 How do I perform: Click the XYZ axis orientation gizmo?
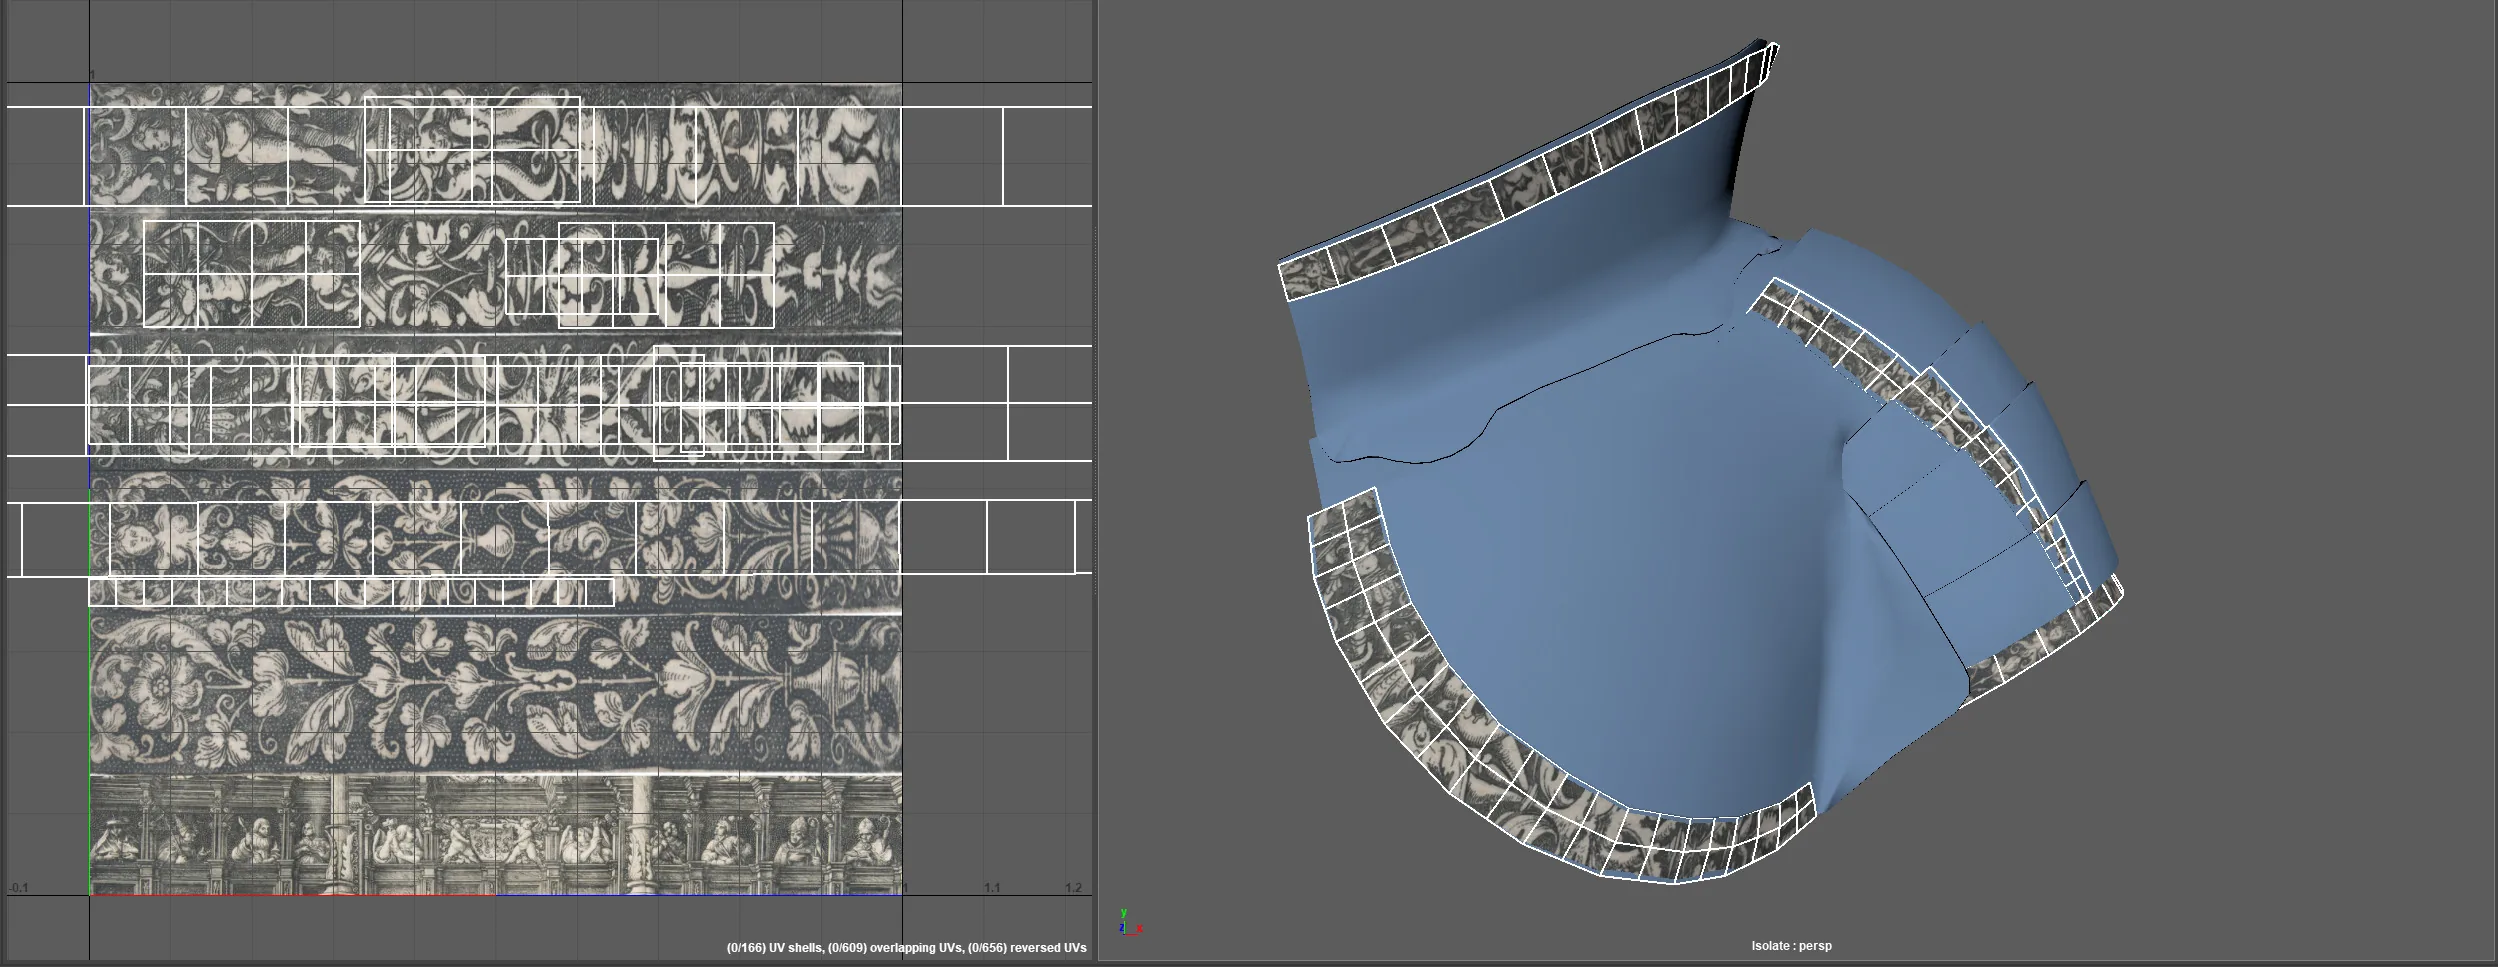[x=1129, y=922]
